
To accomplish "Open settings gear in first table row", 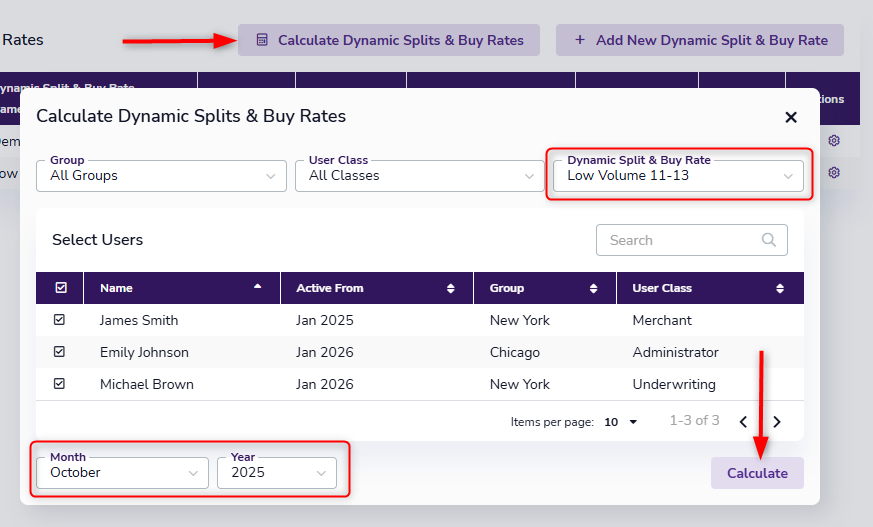I will click(x=834, y=141).
